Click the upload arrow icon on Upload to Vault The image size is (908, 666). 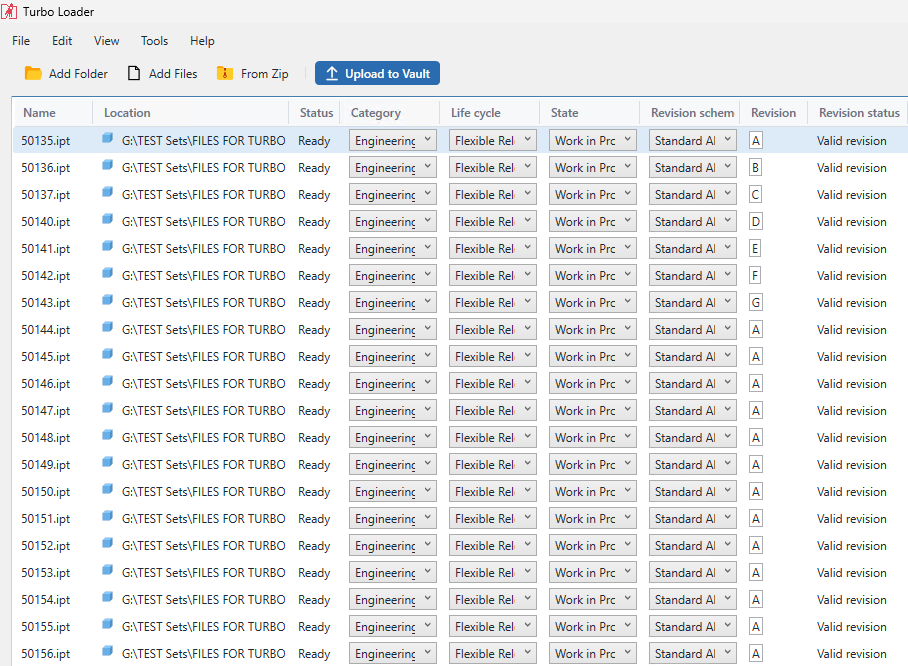pyautogui.click(x=332, y=74)
